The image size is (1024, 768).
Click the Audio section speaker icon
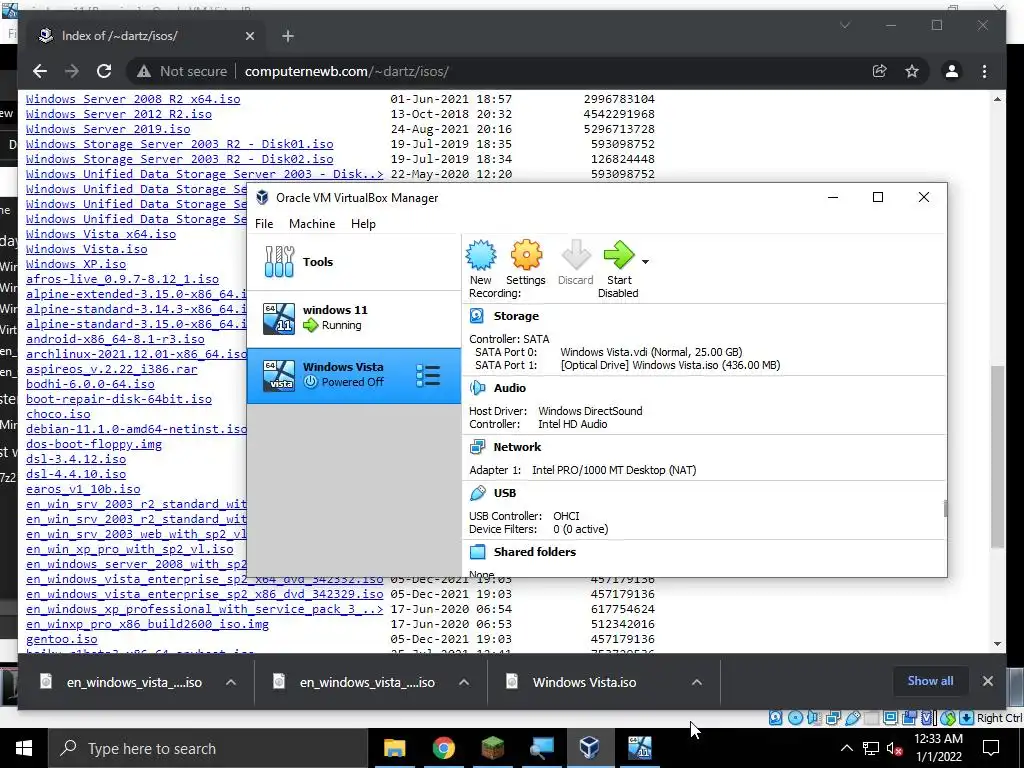[477, 388]
